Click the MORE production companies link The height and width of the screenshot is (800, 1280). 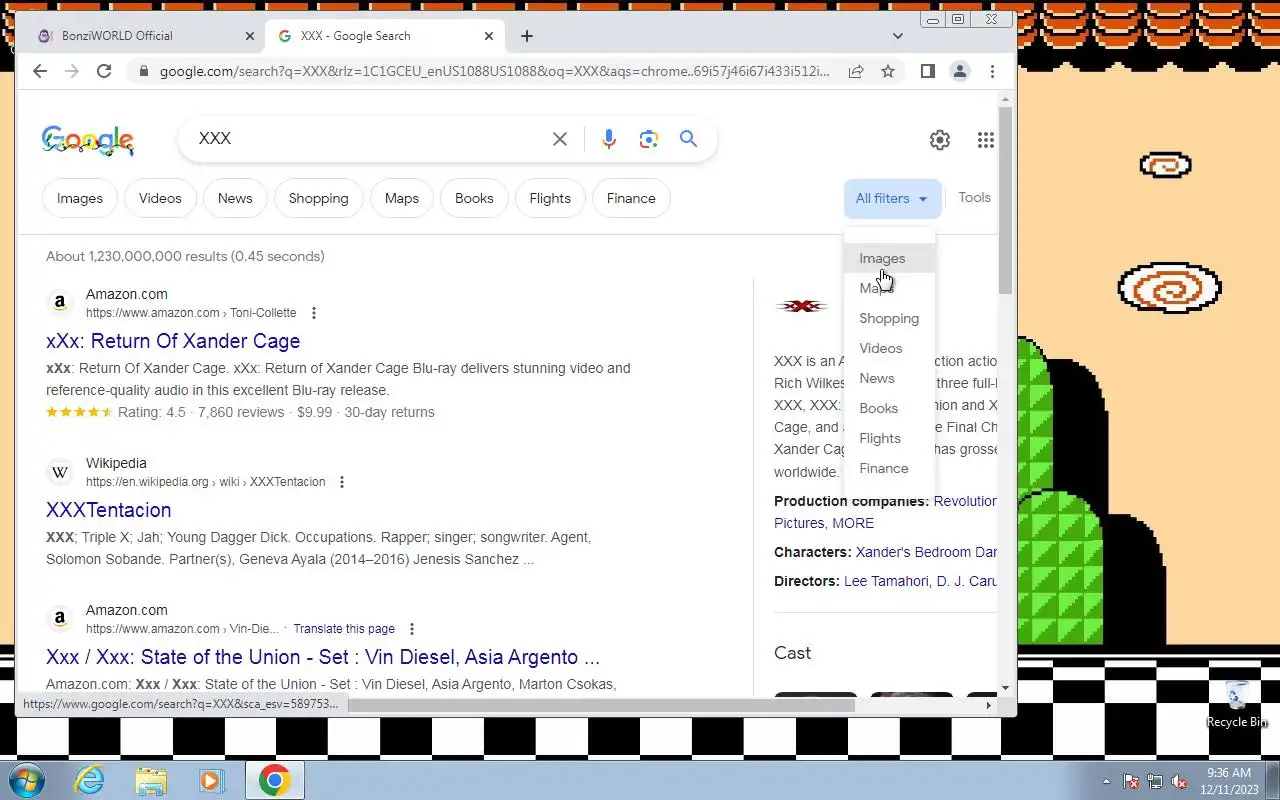[x=853, y=523]
